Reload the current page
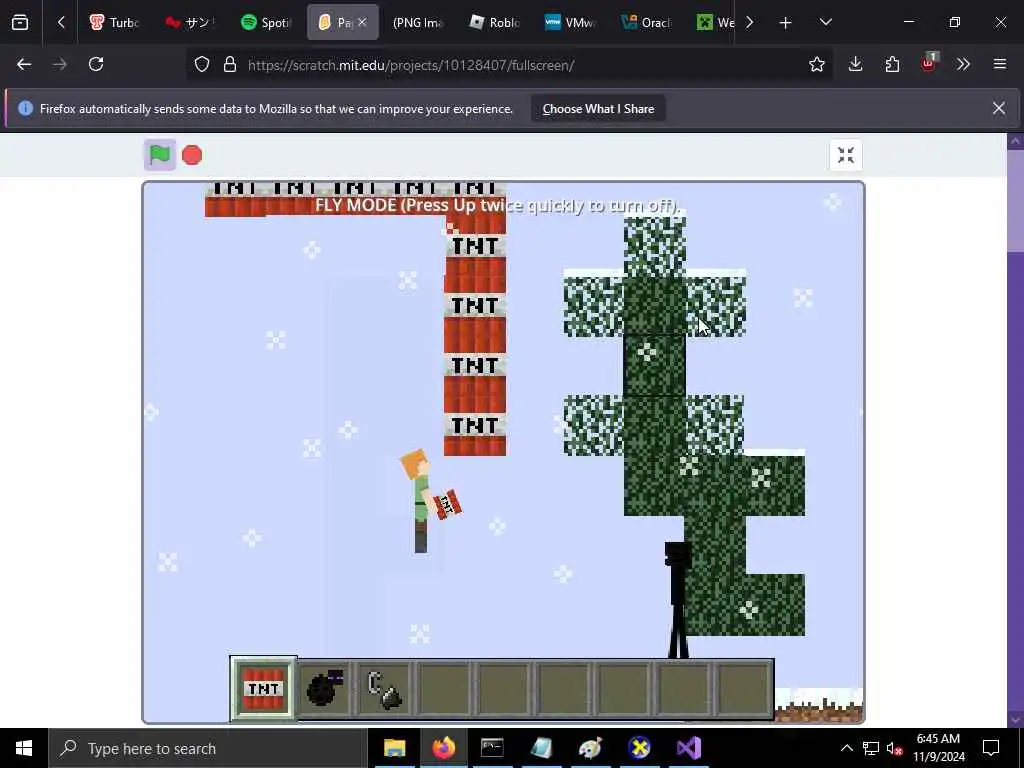Viewport: 1024px width, 768px height. pyautogui.click(x=96, y=64)
